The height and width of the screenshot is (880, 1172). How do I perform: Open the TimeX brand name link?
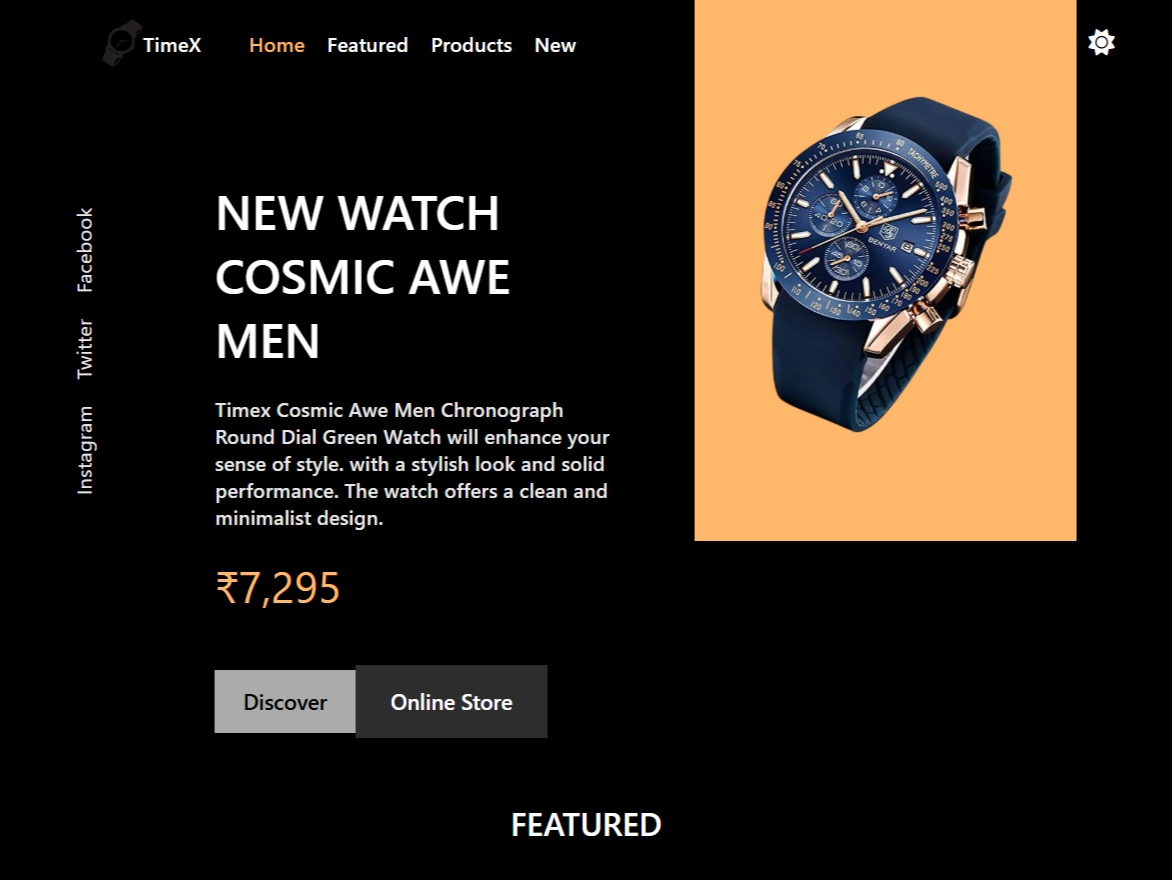172,46
